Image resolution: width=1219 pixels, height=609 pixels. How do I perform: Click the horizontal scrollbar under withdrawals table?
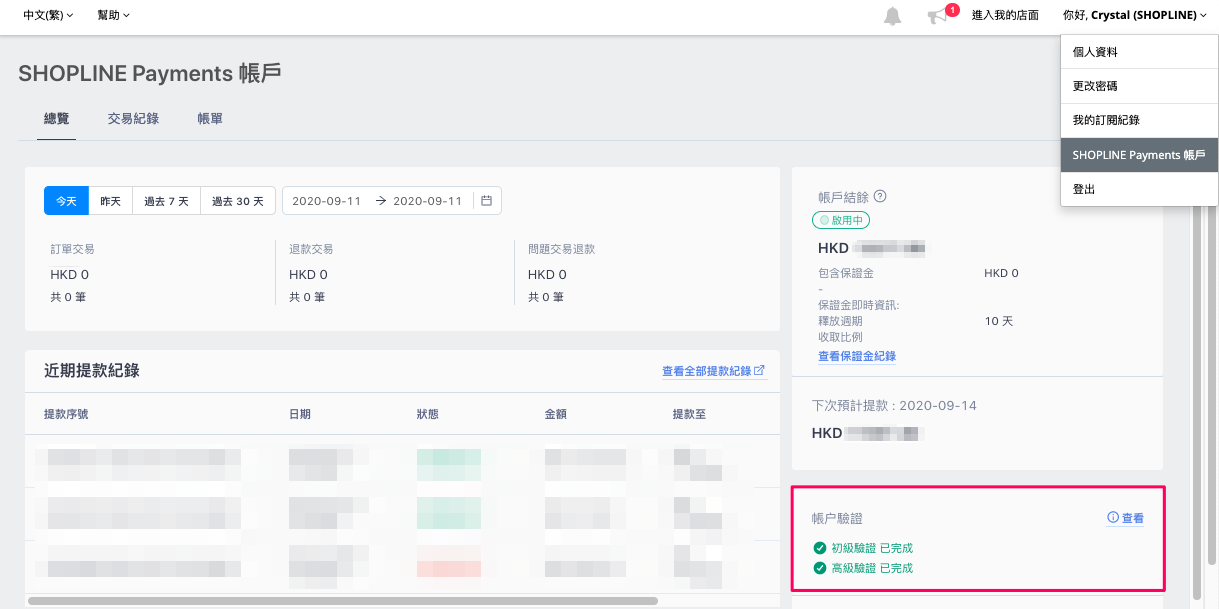coord(343,601)
